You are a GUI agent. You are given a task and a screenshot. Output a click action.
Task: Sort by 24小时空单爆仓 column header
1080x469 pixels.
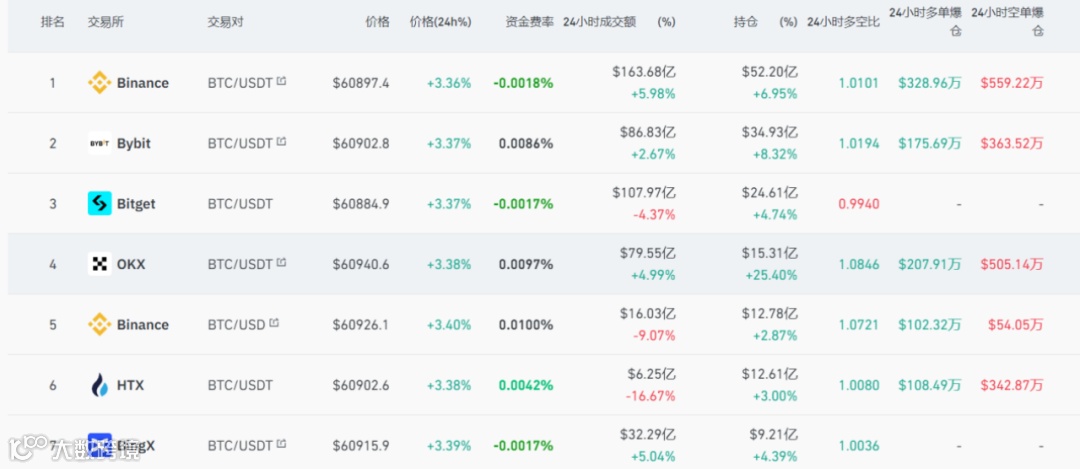coord(1007,23)
